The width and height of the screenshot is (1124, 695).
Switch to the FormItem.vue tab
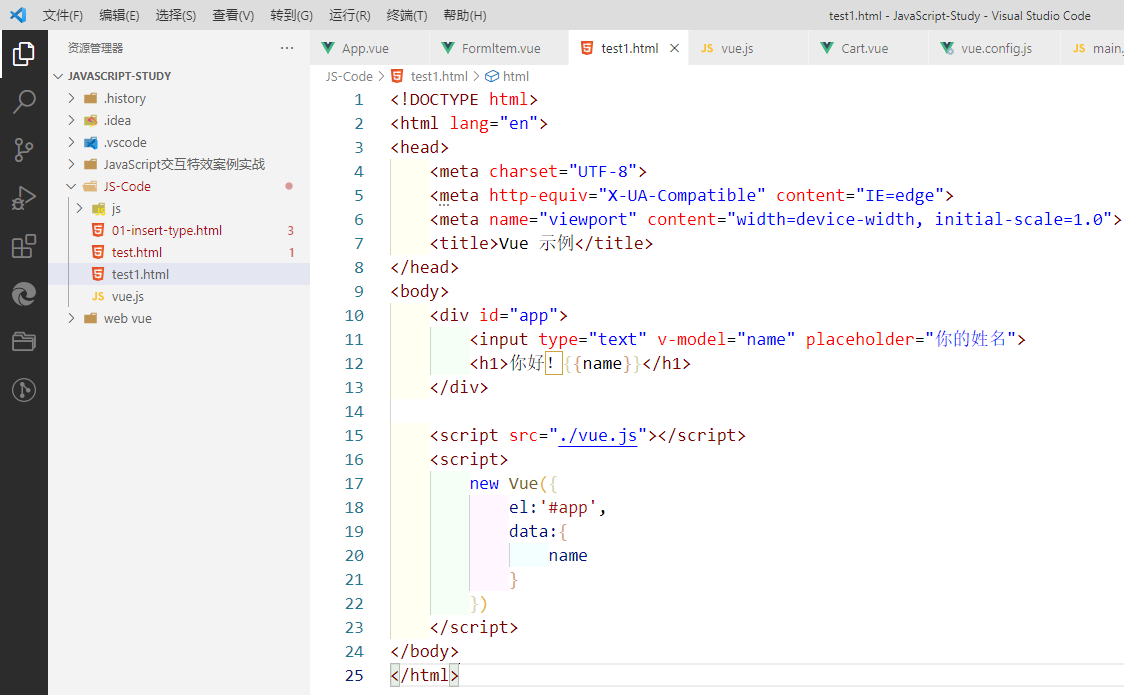point(499,48)
